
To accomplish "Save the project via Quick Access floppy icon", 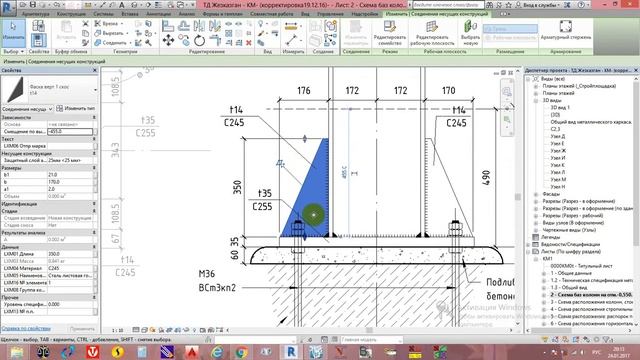I will [33, 5].
